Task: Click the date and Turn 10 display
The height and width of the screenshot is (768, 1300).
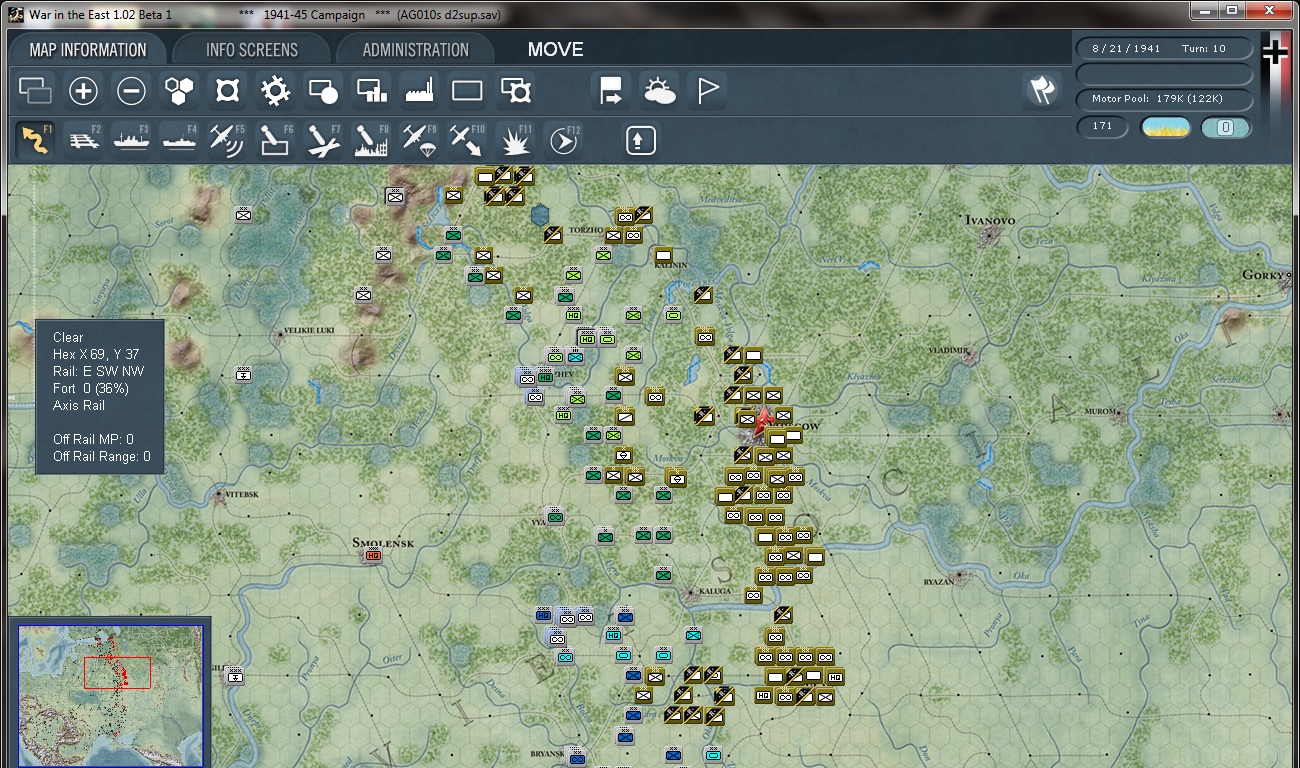Action: coord(1164,49)
